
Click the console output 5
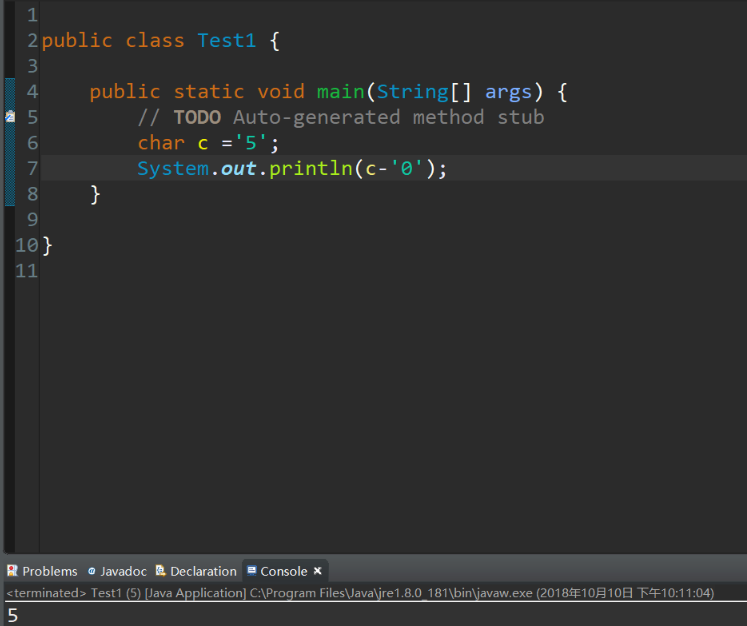tap(13, 616)
